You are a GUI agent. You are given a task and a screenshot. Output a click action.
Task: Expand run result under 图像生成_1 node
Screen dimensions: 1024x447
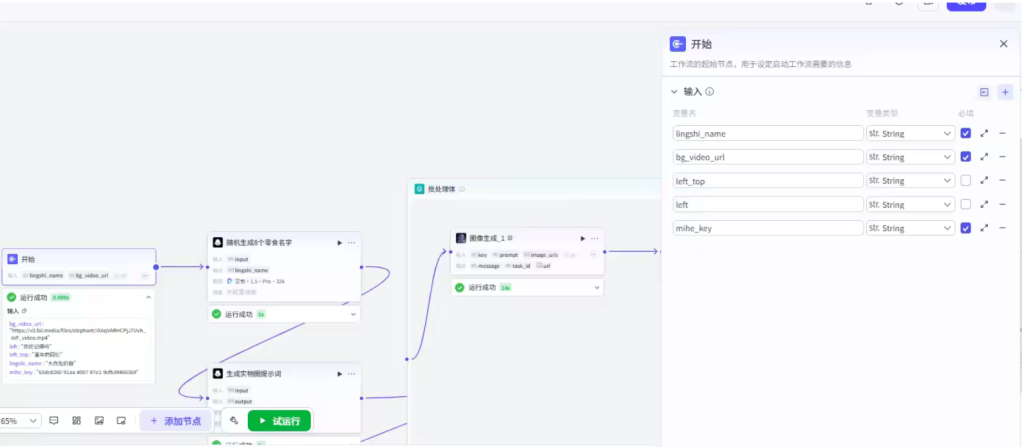point(598,288)
